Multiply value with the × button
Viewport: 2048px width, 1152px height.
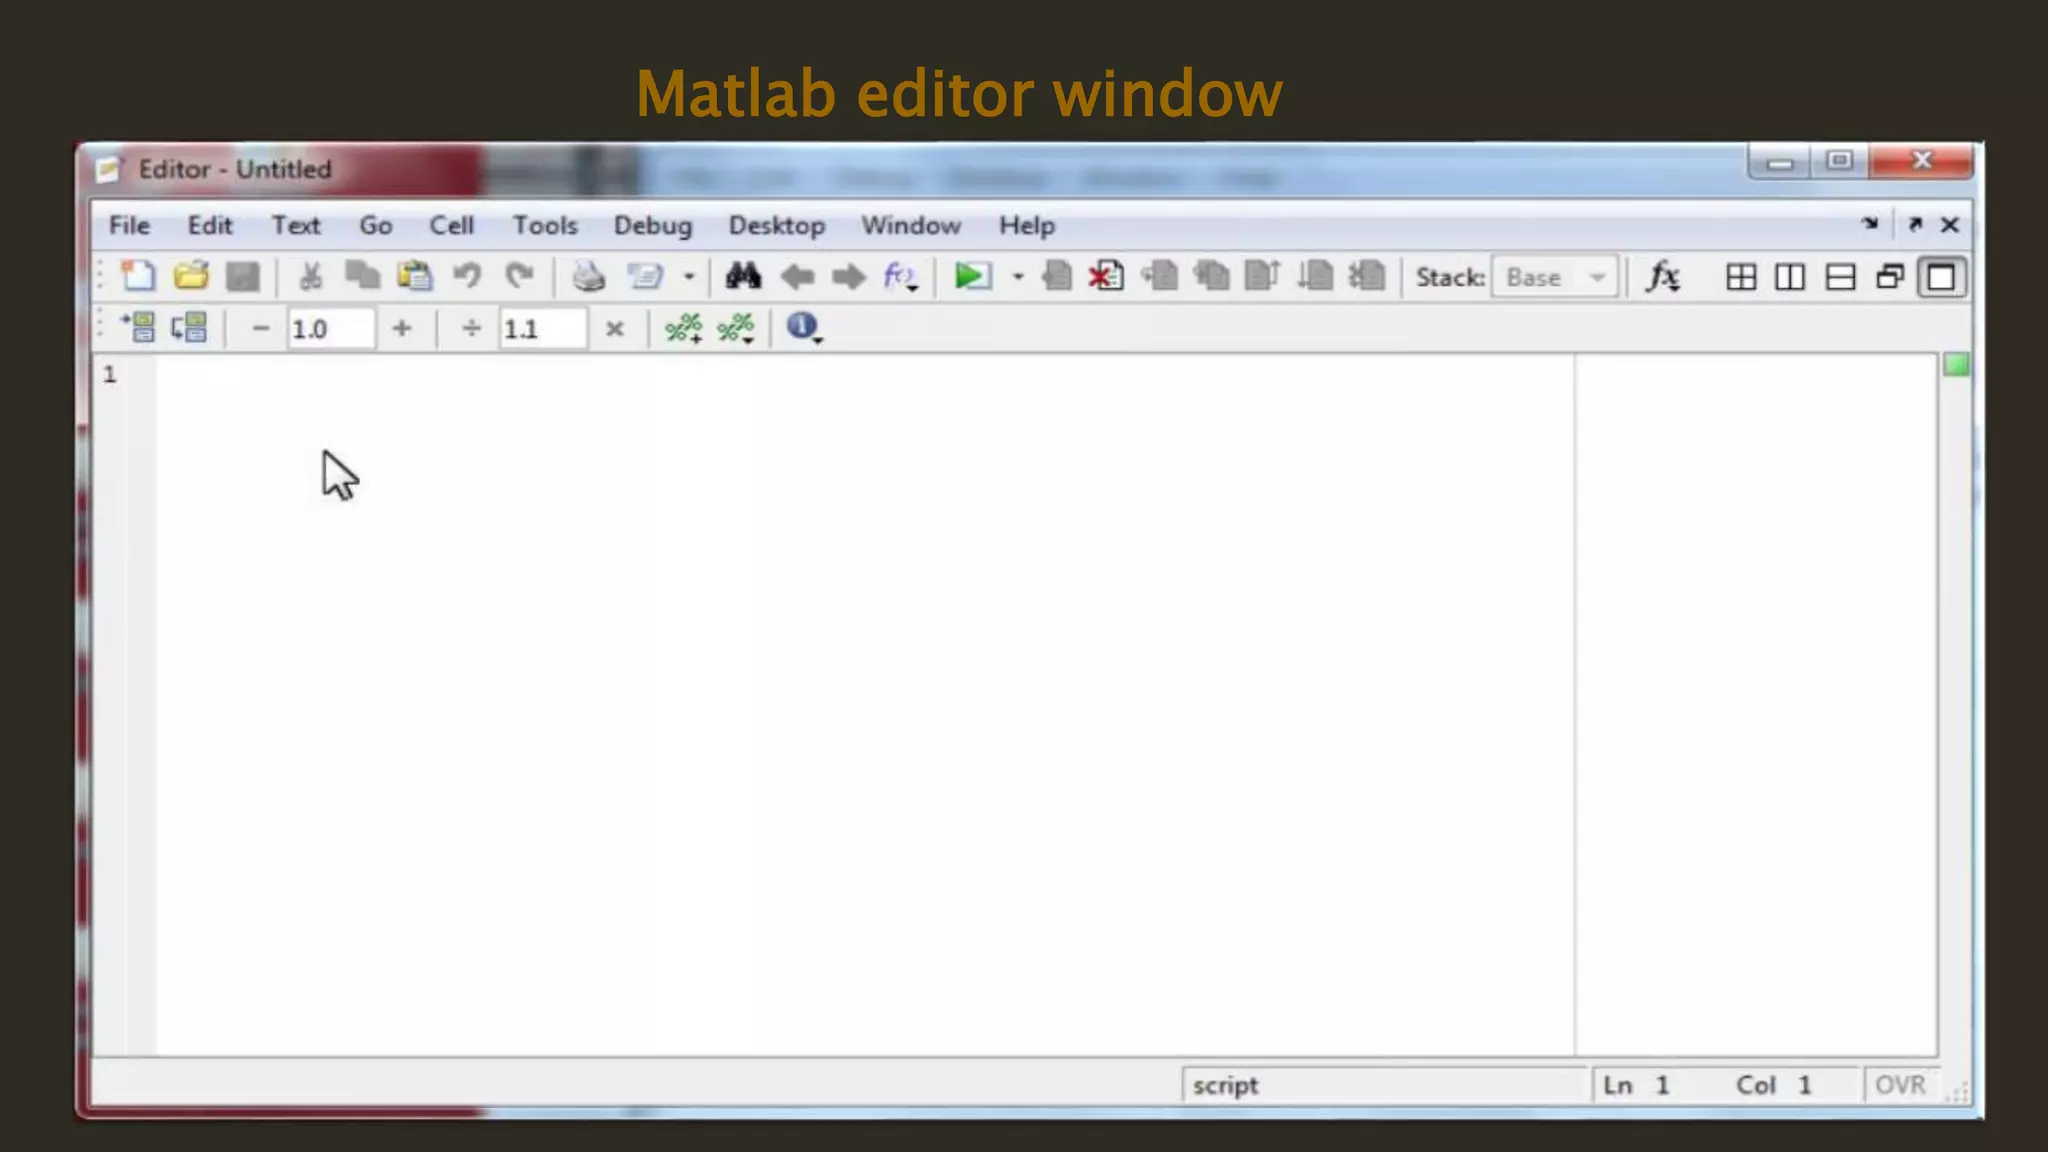[x=615, y=328]
